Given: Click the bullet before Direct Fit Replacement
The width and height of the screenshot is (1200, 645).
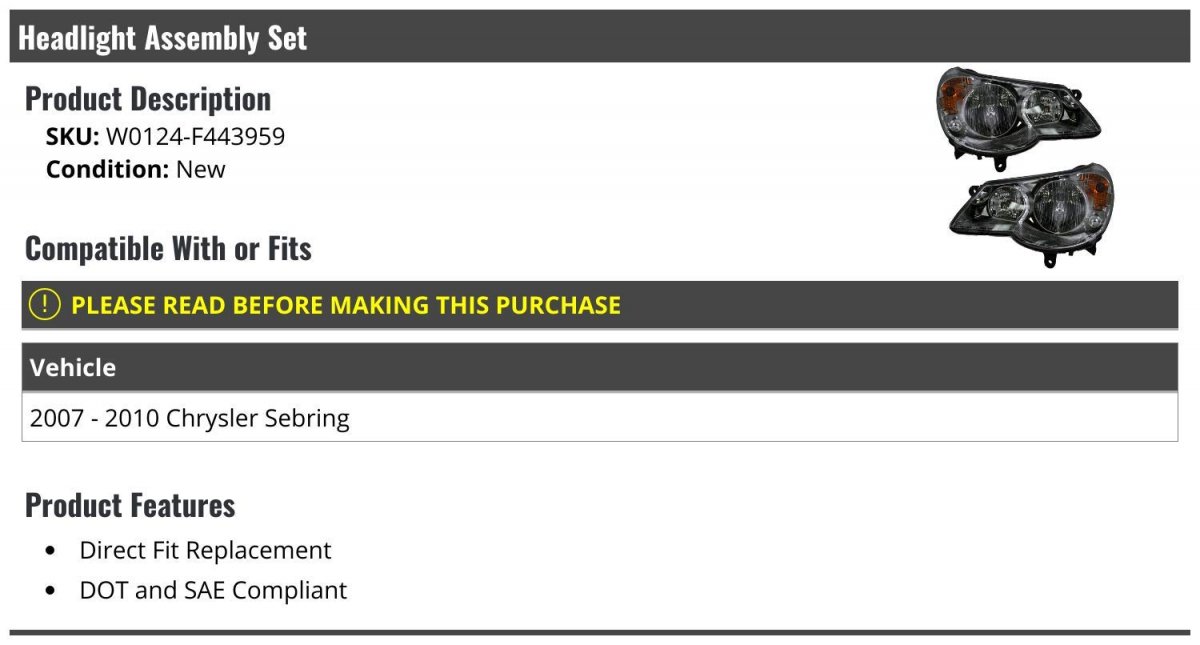Looking at the screenshot, I should click(51, 552).
